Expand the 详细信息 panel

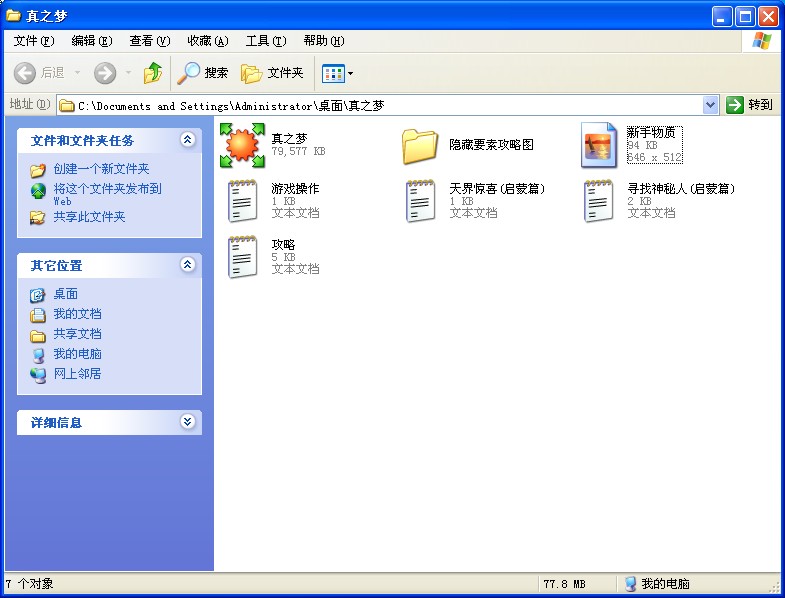(x=187, y=422)
